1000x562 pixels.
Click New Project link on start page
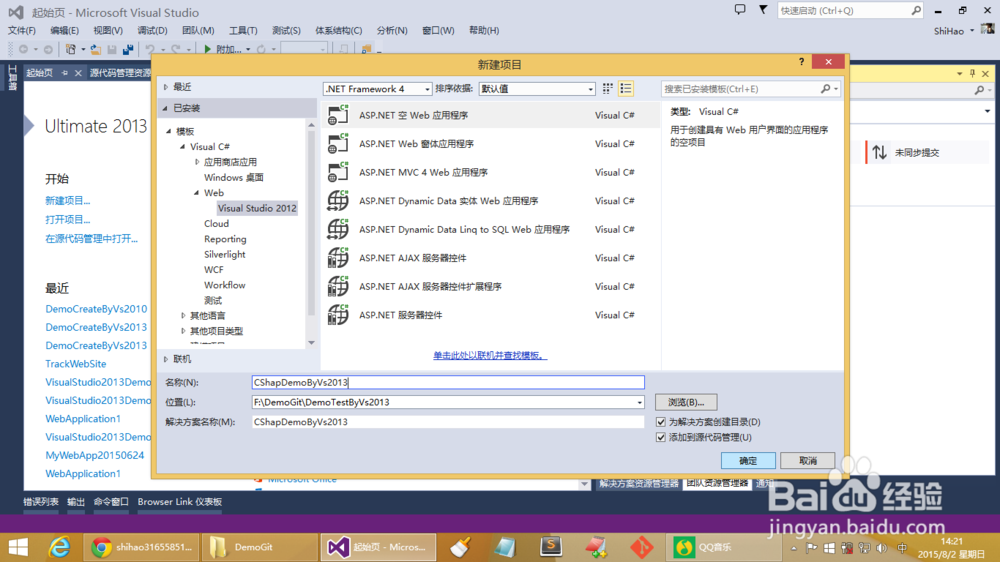pyautogui.click(x=68, y=200)
